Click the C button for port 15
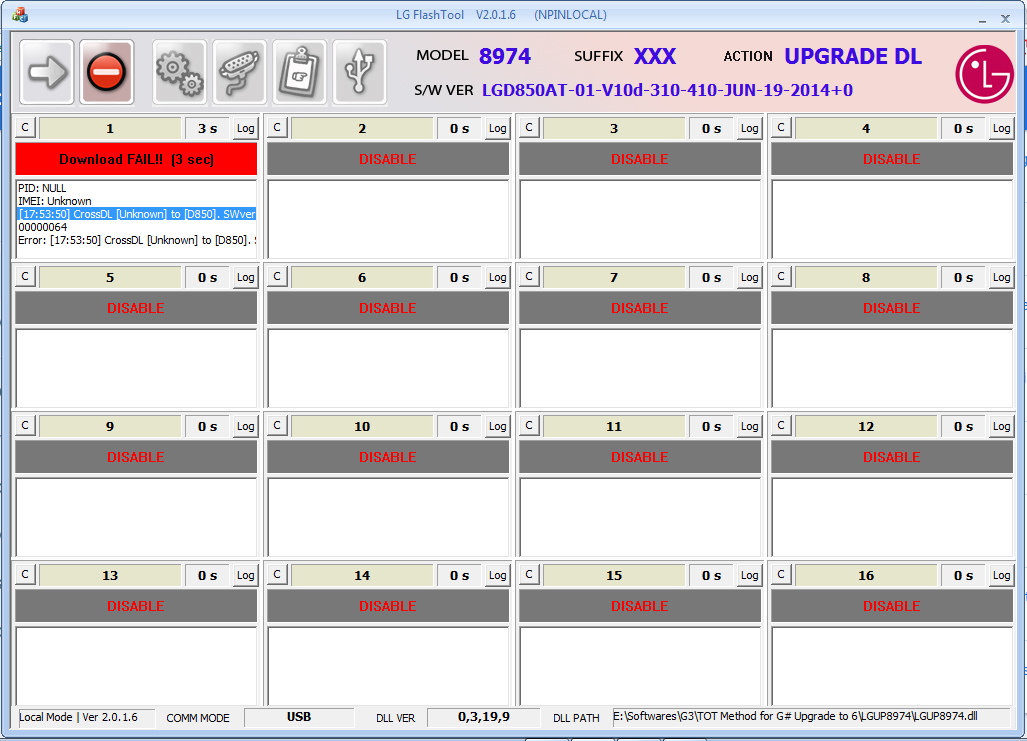 click(x=529, y=574)
